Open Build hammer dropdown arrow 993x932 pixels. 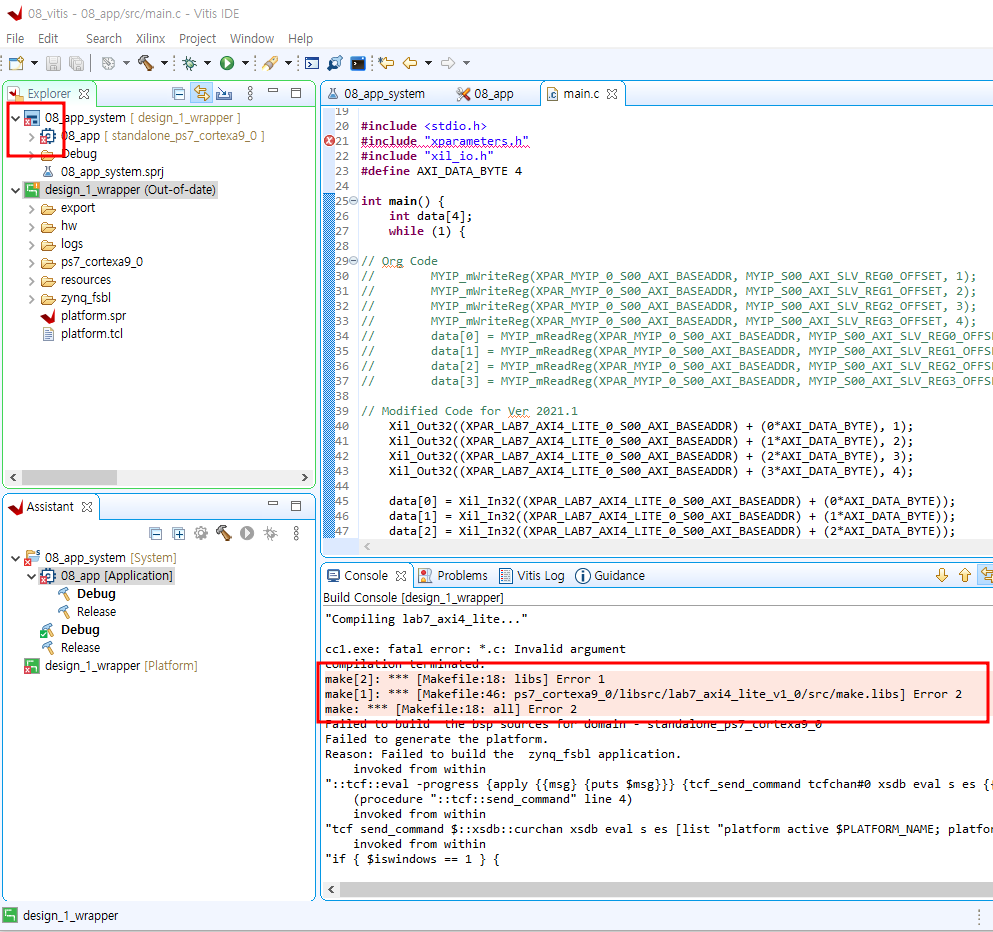pos(164,63)
